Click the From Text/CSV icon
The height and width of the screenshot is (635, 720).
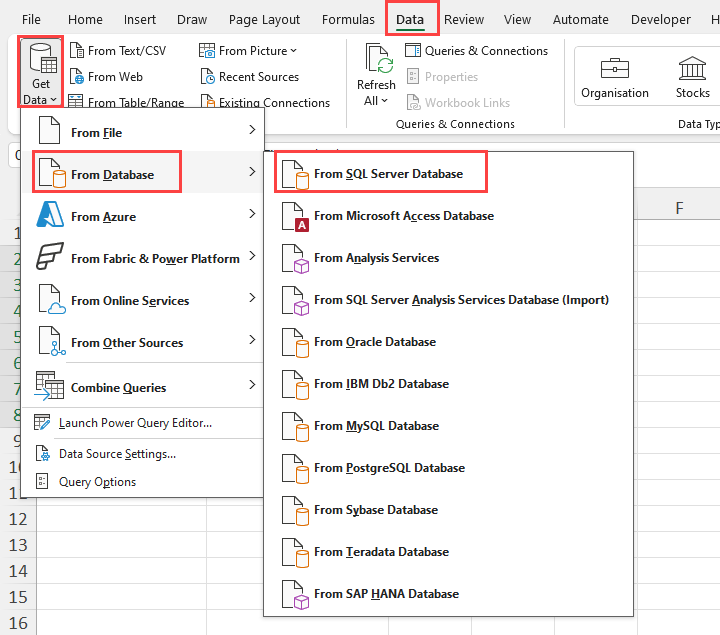click(x=76, y=51)
